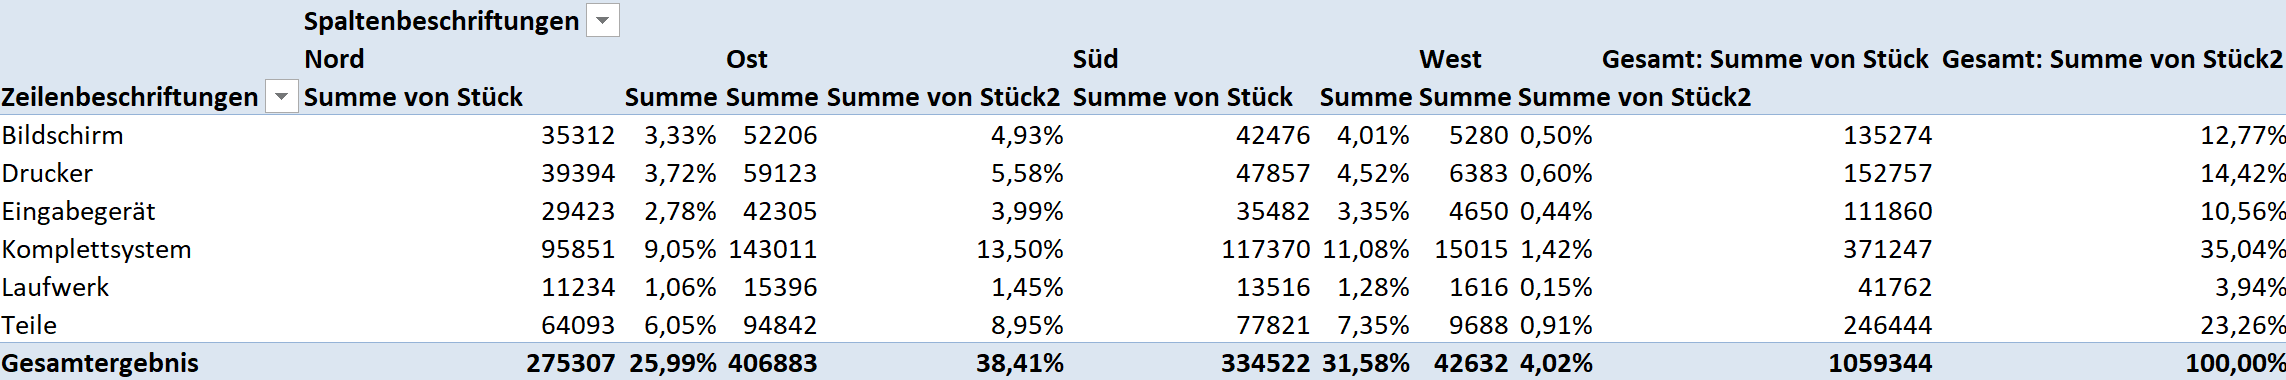Select the Komplettsystem row label
This screenshot has width=2286, height=380.
(96, 249)
